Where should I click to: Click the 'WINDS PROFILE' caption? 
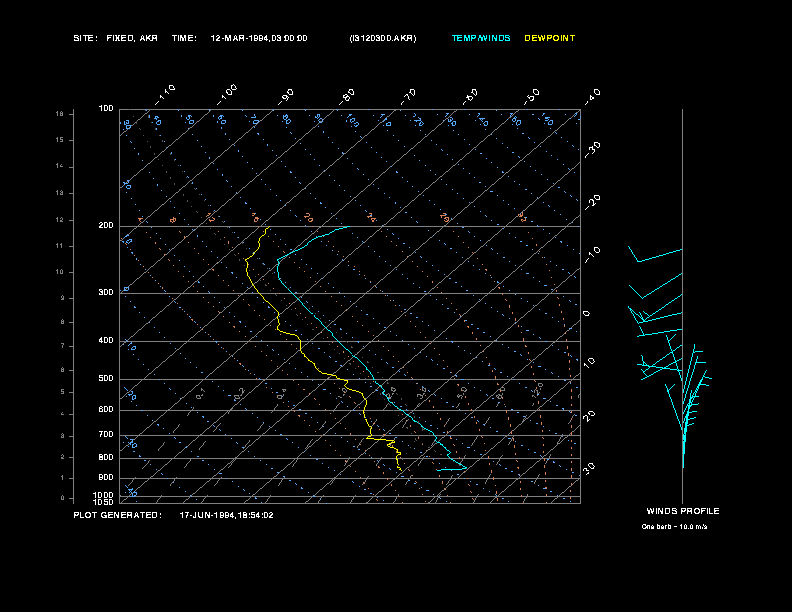click(683, 511)
